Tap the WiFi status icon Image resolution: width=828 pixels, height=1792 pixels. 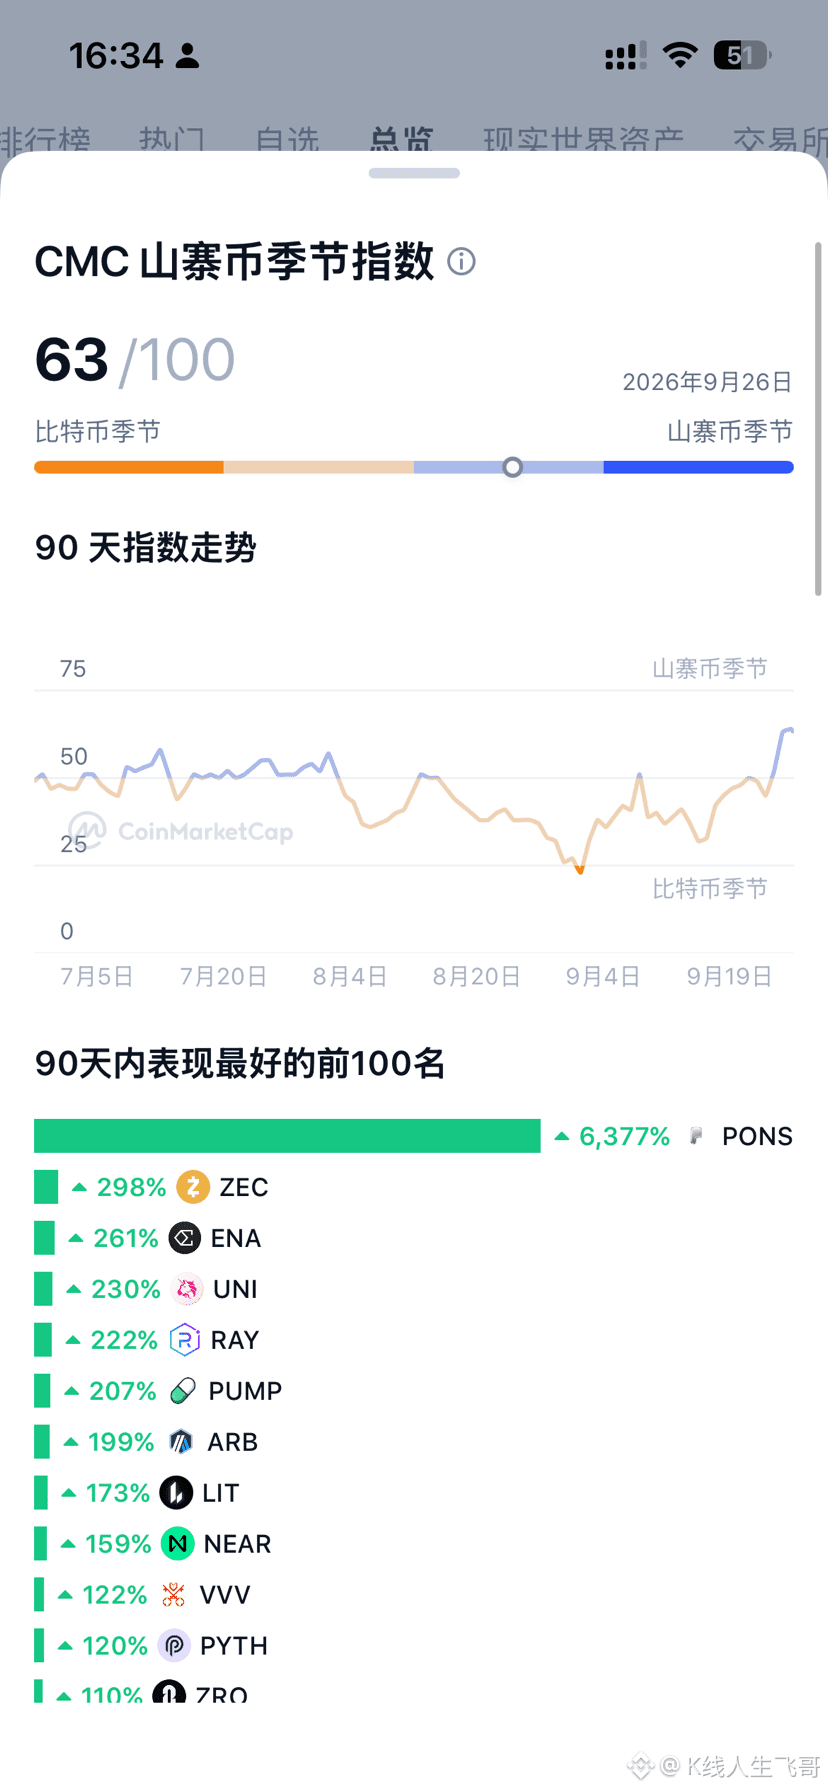(680, 56)
